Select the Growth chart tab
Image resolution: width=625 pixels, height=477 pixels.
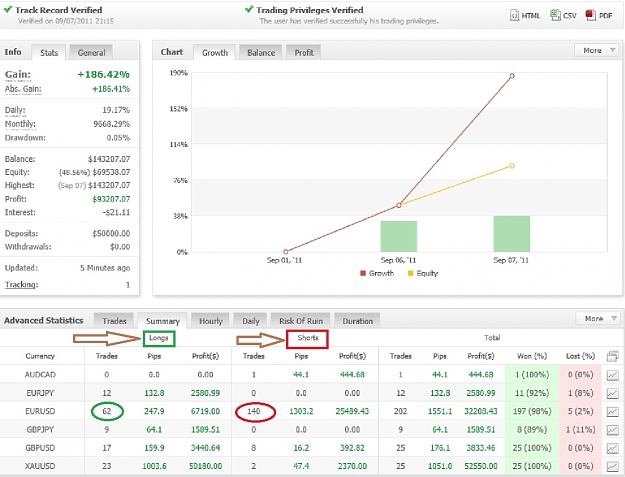215,53
